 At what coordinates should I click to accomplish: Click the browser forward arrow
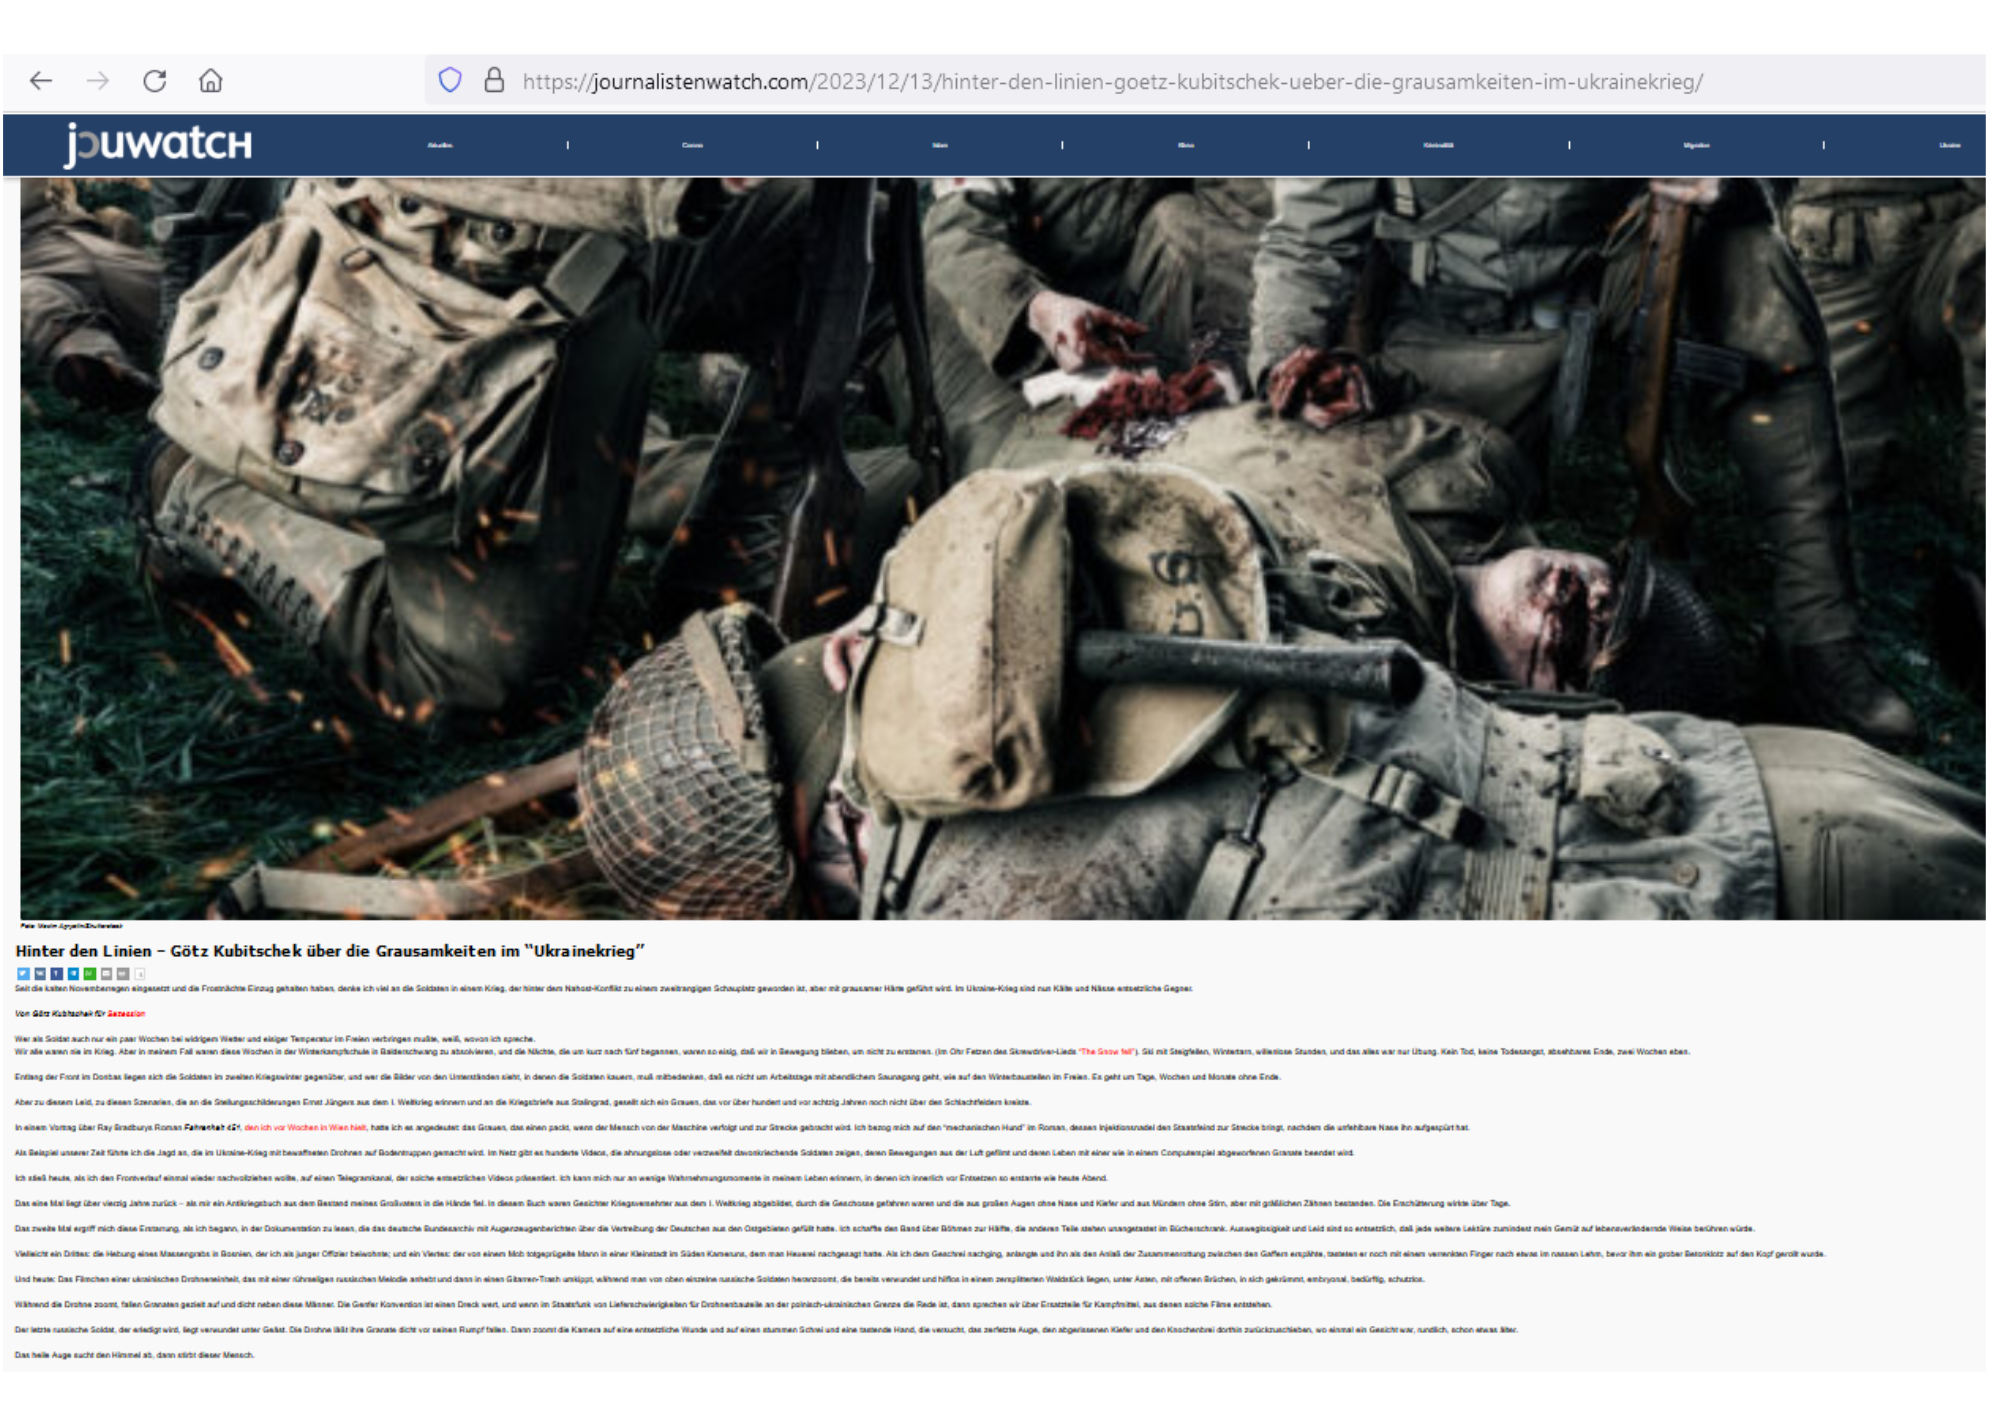(x=97, y=81)
